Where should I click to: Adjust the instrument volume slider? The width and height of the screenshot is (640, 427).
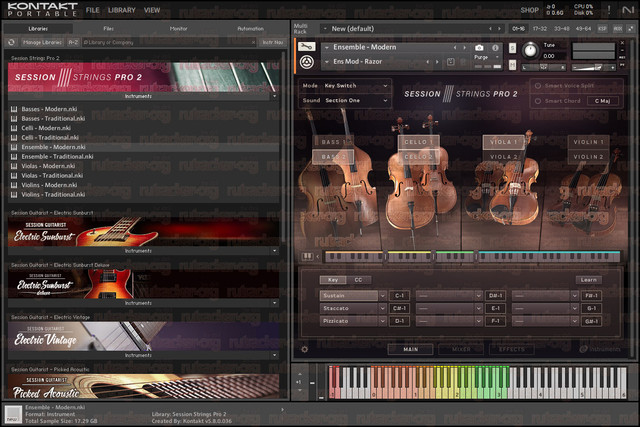click(593, 68)
